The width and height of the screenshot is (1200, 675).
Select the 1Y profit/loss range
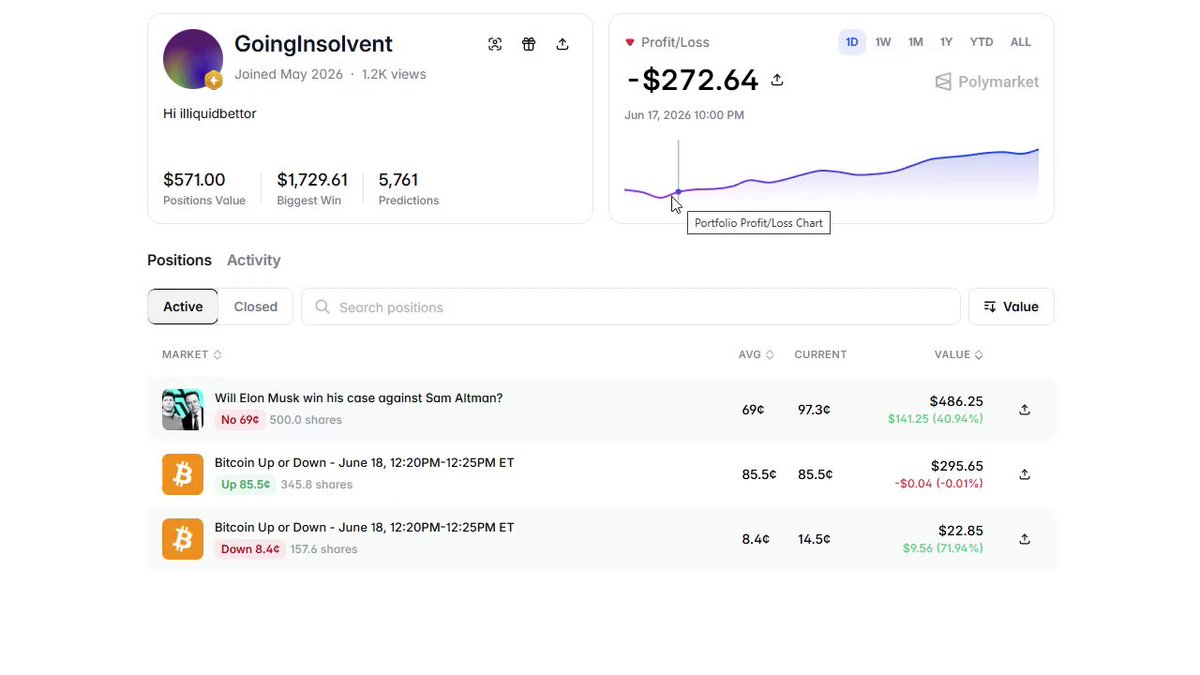946,42
